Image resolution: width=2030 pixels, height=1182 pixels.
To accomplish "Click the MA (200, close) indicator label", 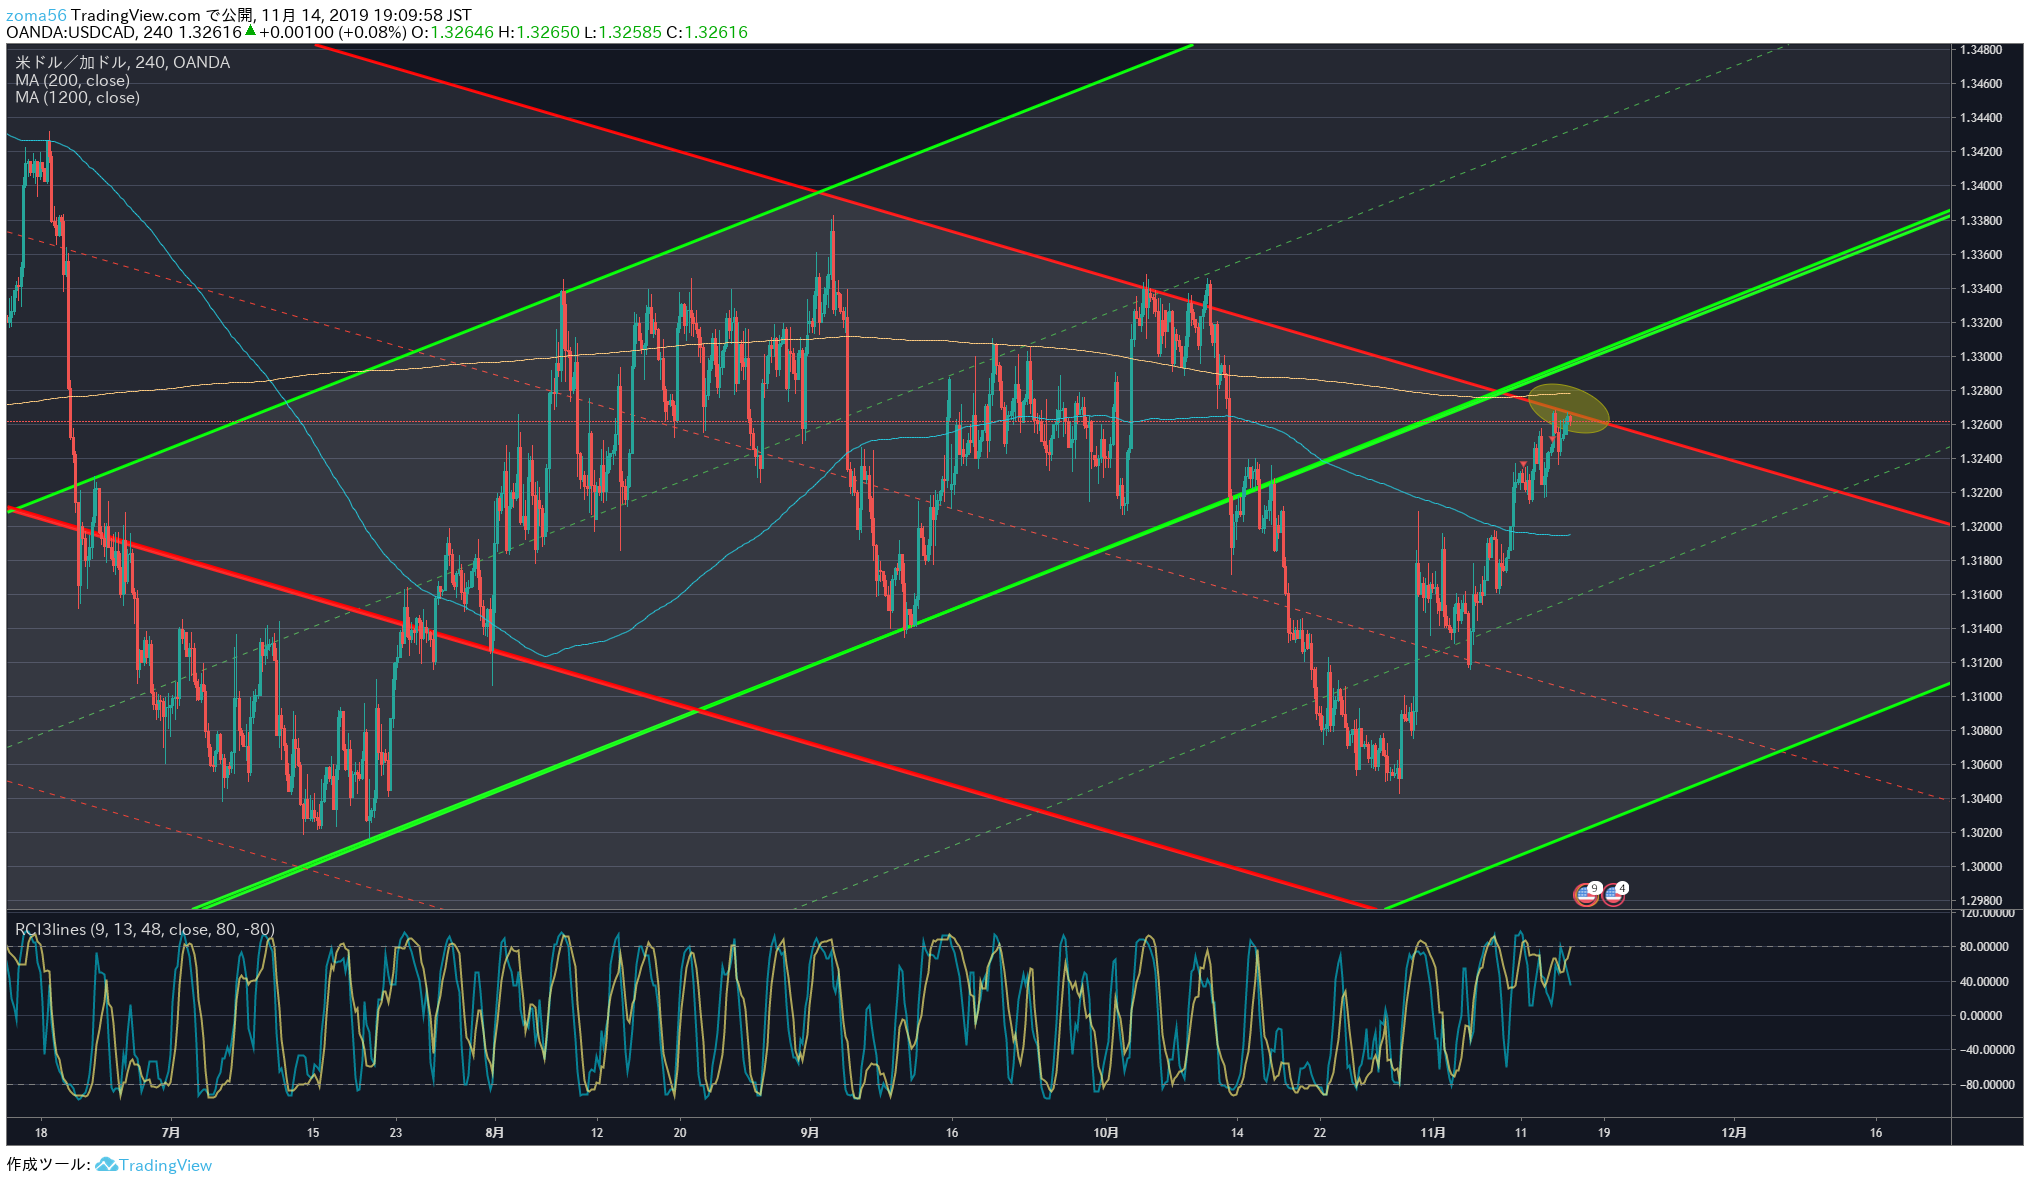I will 72,80.
